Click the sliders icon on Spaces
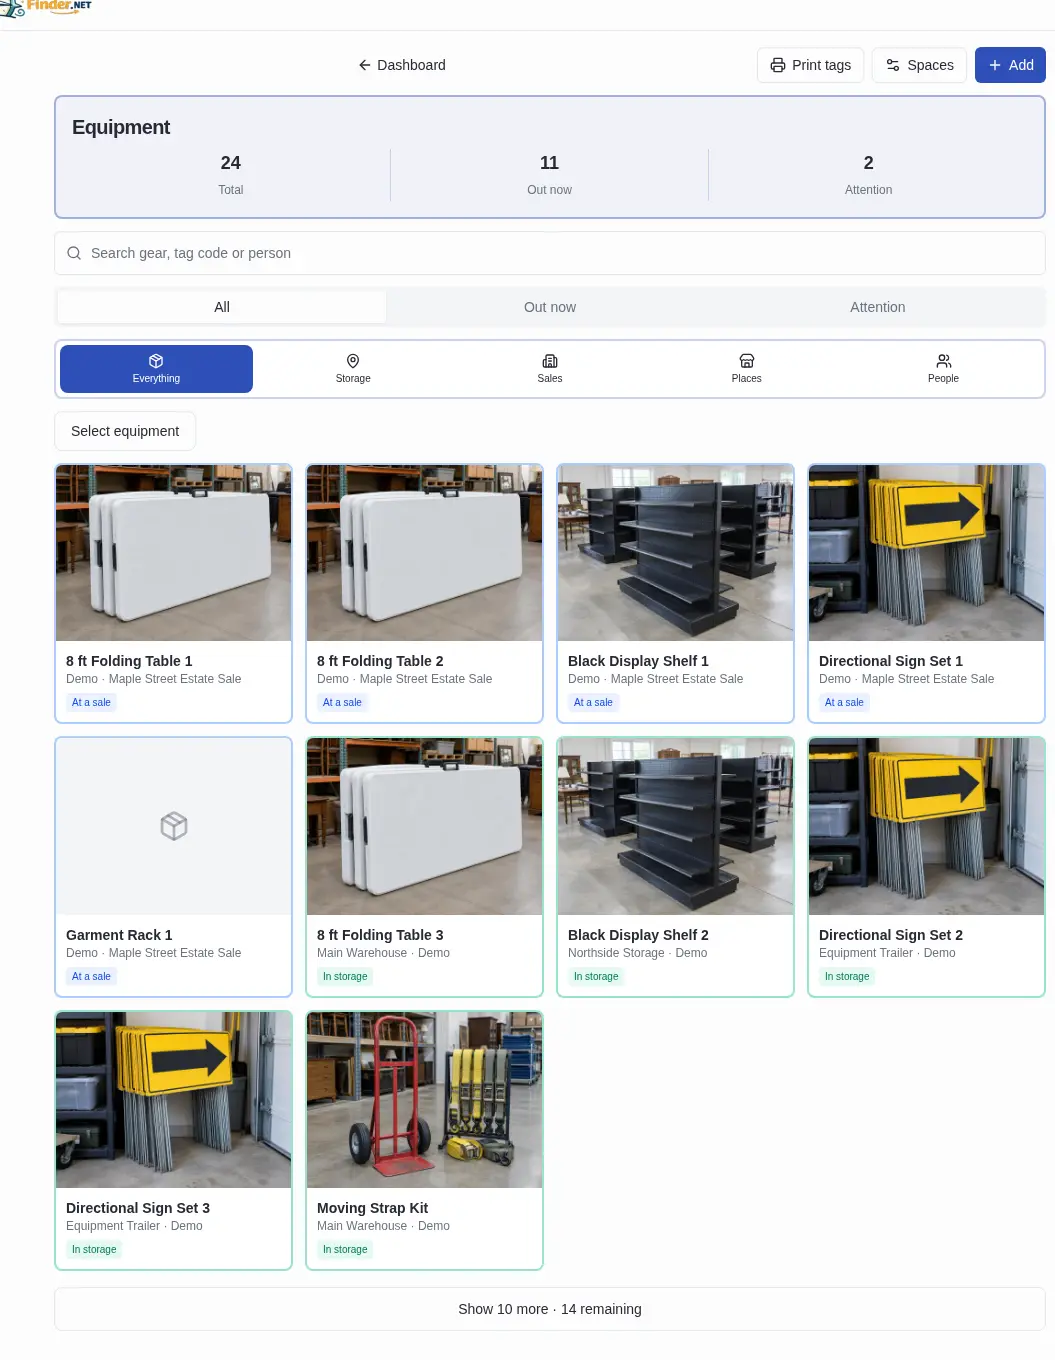Image resolution: width=1055 pixels, height=1360 pixels. [893, 65]
